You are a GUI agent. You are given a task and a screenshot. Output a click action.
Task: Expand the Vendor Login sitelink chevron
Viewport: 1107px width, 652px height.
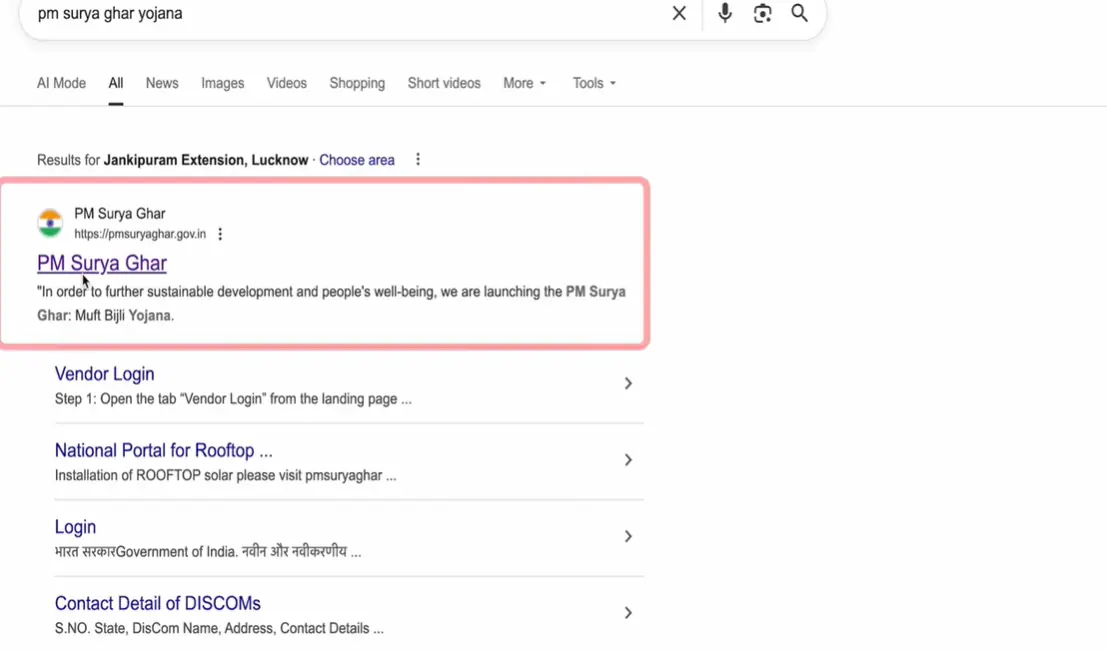point(628,383)
